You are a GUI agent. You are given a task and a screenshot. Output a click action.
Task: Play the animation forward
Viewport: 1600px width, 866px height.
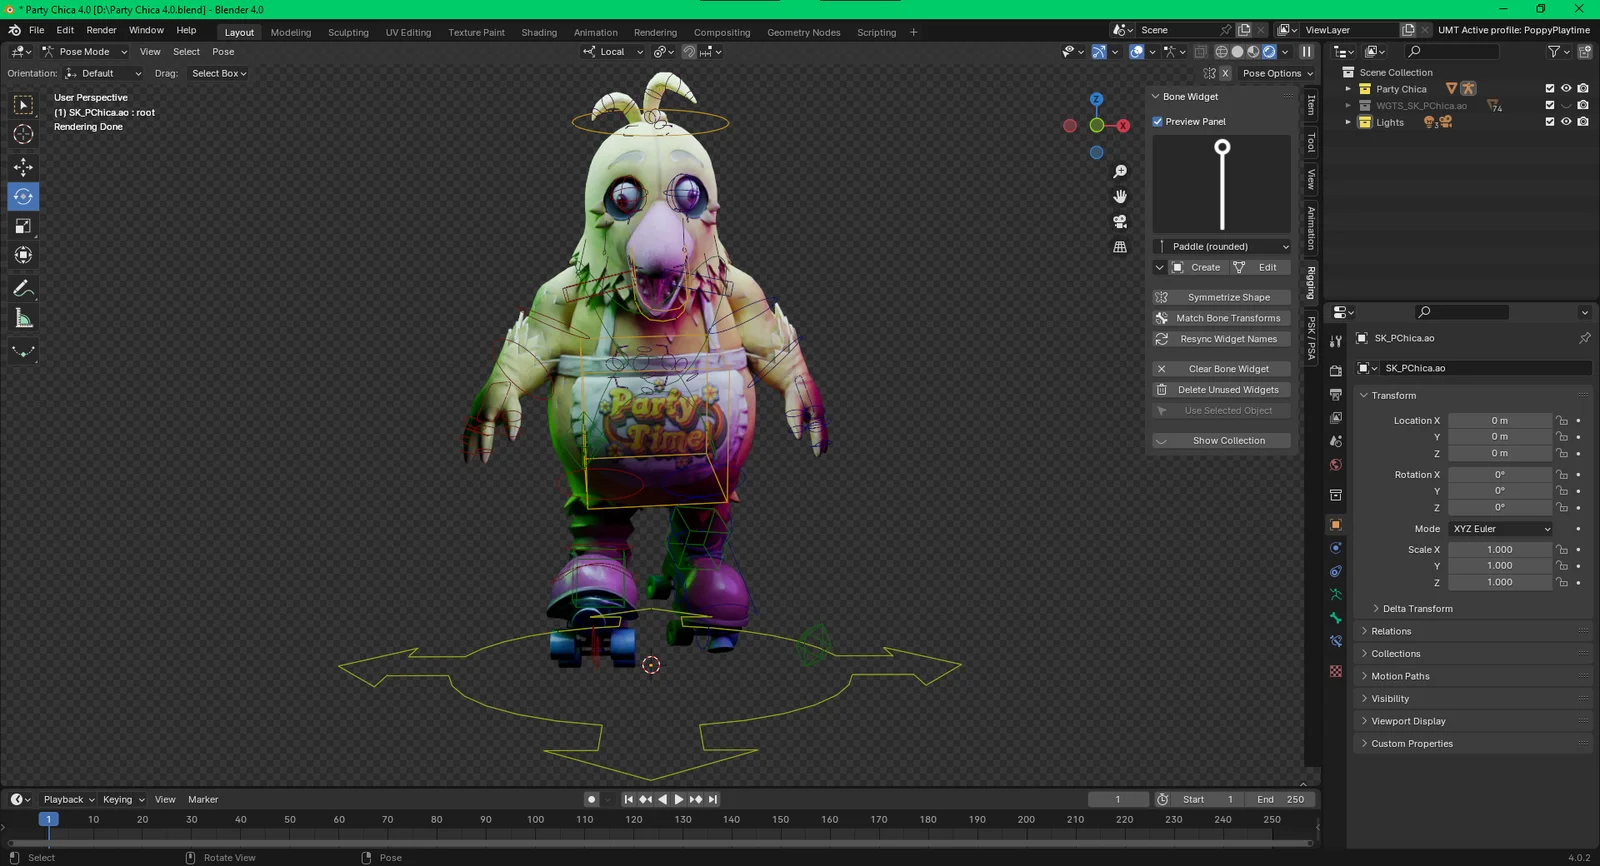click(679, 799)
